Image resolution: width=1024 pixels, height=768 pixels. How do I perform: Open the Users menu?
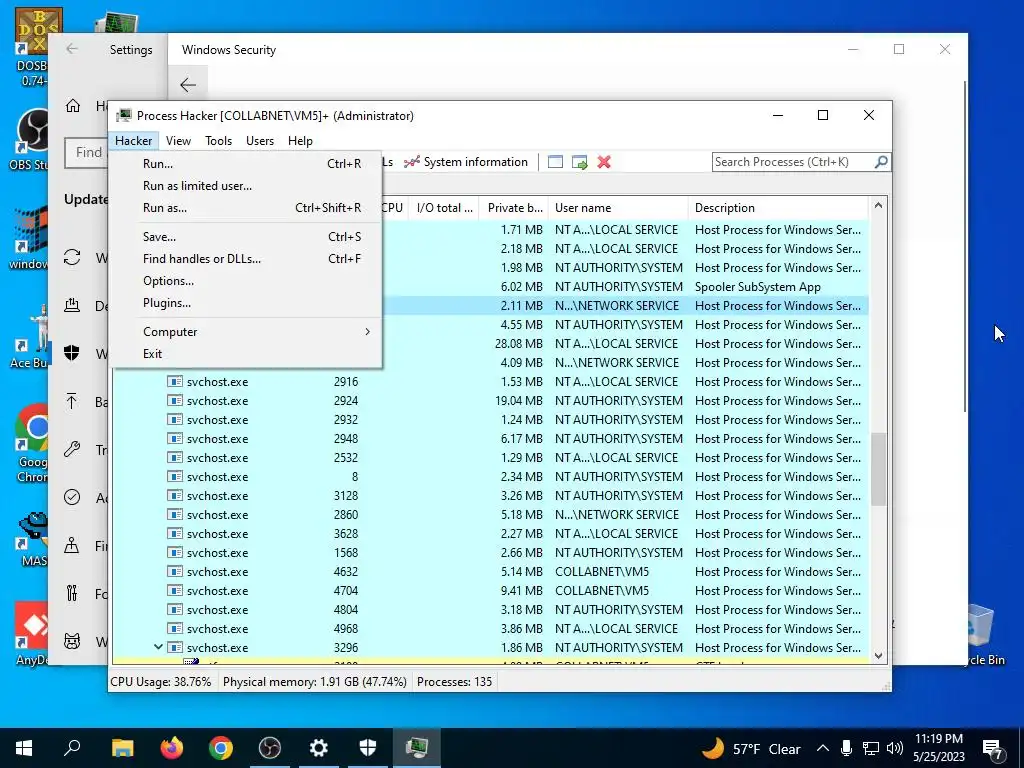tap(260, 140)
